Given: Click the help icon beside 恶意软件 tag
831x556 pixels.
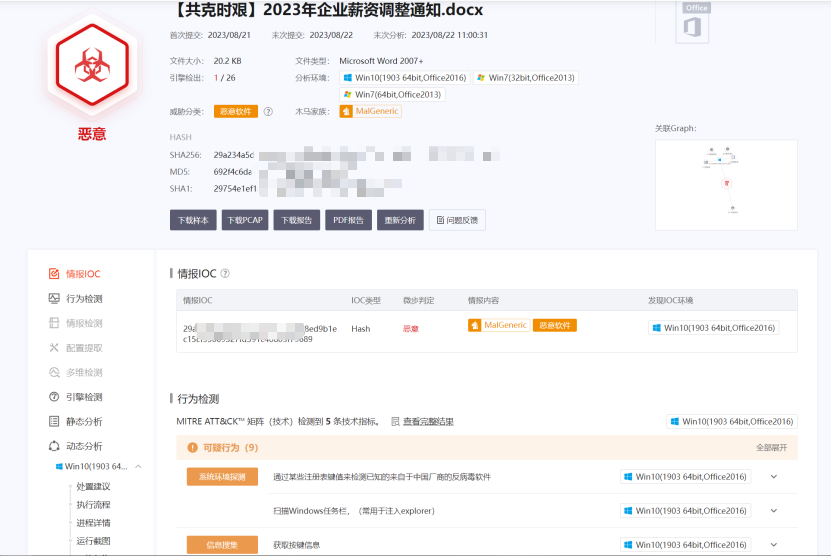Looking at the screenshot, I should click(268, 112).
